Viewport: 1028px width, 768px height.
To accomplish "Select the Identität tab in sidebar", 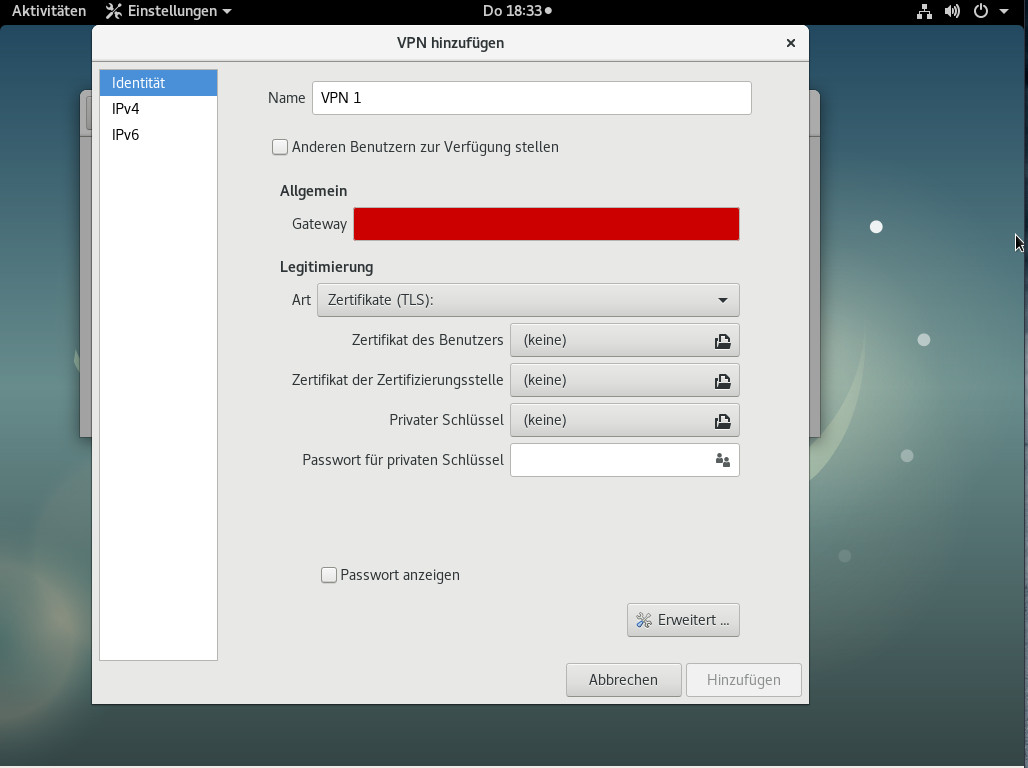I will tap(158, 83).
